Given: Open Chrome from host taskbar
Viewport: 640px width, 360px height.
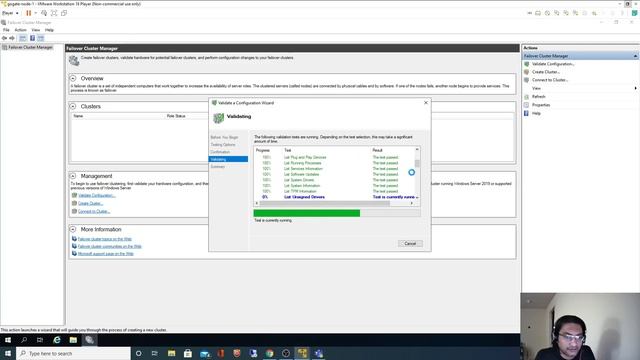Looking at the screenshot, I should [269, 353].
